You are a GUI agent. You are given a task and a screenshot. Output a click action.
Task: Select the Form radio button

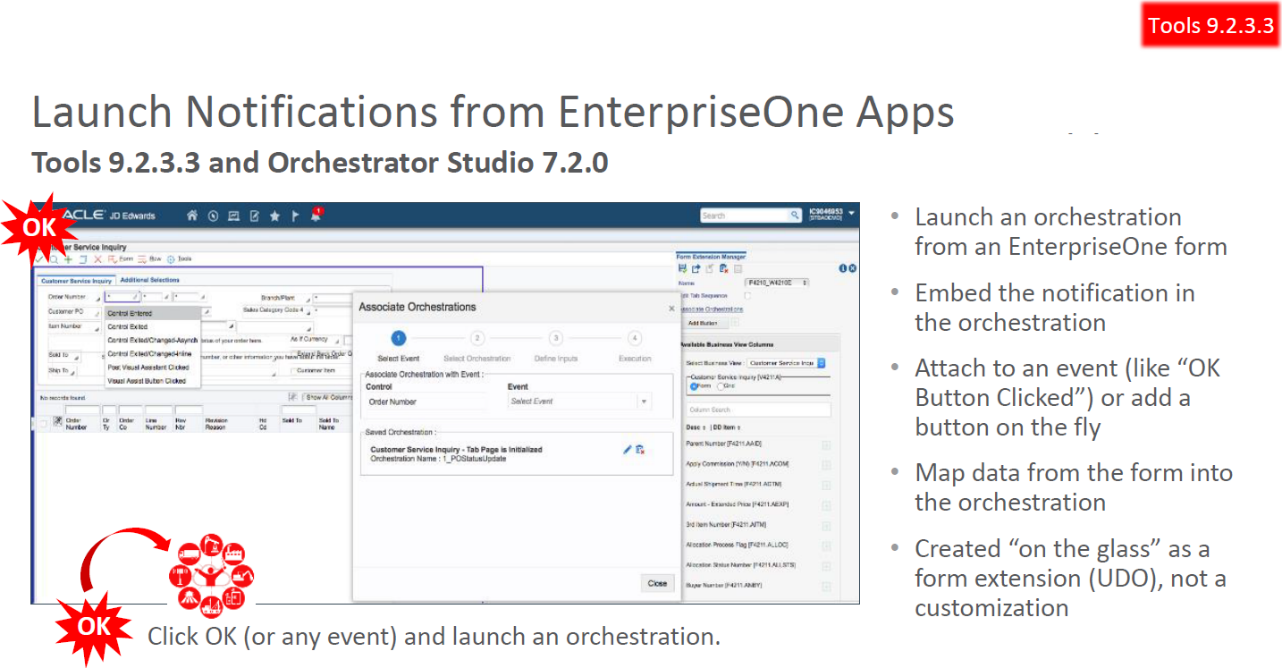[x=694, y=386]
